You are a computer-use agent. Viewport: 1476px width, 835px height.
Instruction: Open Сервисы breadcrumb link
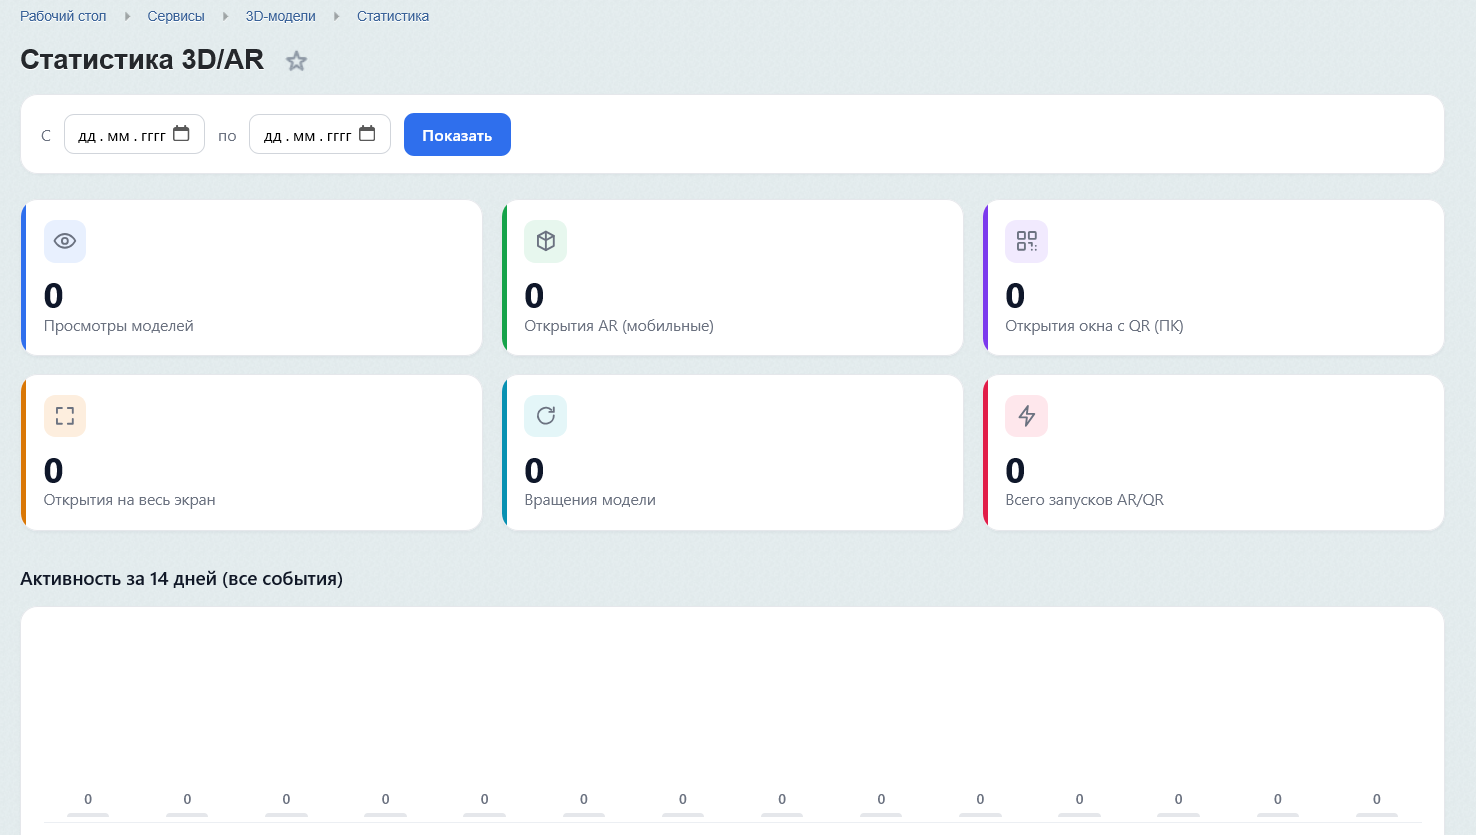(x=176, y=16)
